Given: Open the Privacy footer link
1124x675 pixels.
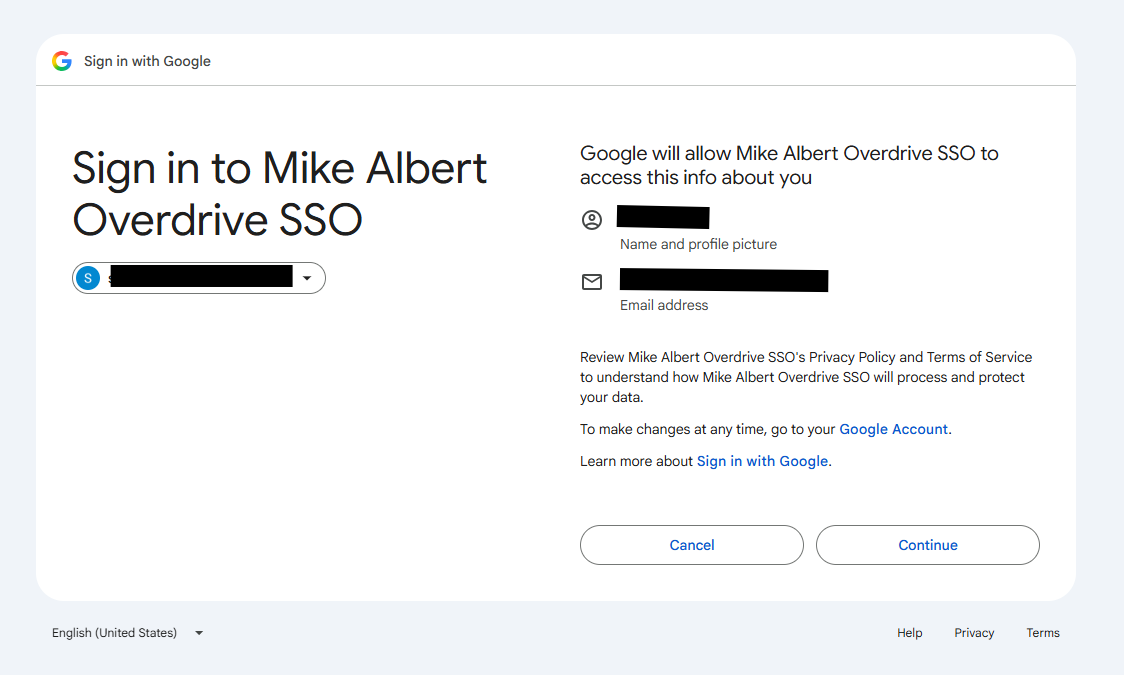Looking at the screenshot, I should (x=974, y=633).
